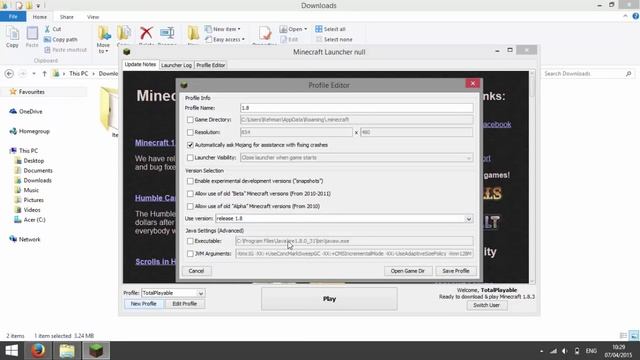Open the Acer (C:) drive
640x360 pixels.
click(30, 220)
